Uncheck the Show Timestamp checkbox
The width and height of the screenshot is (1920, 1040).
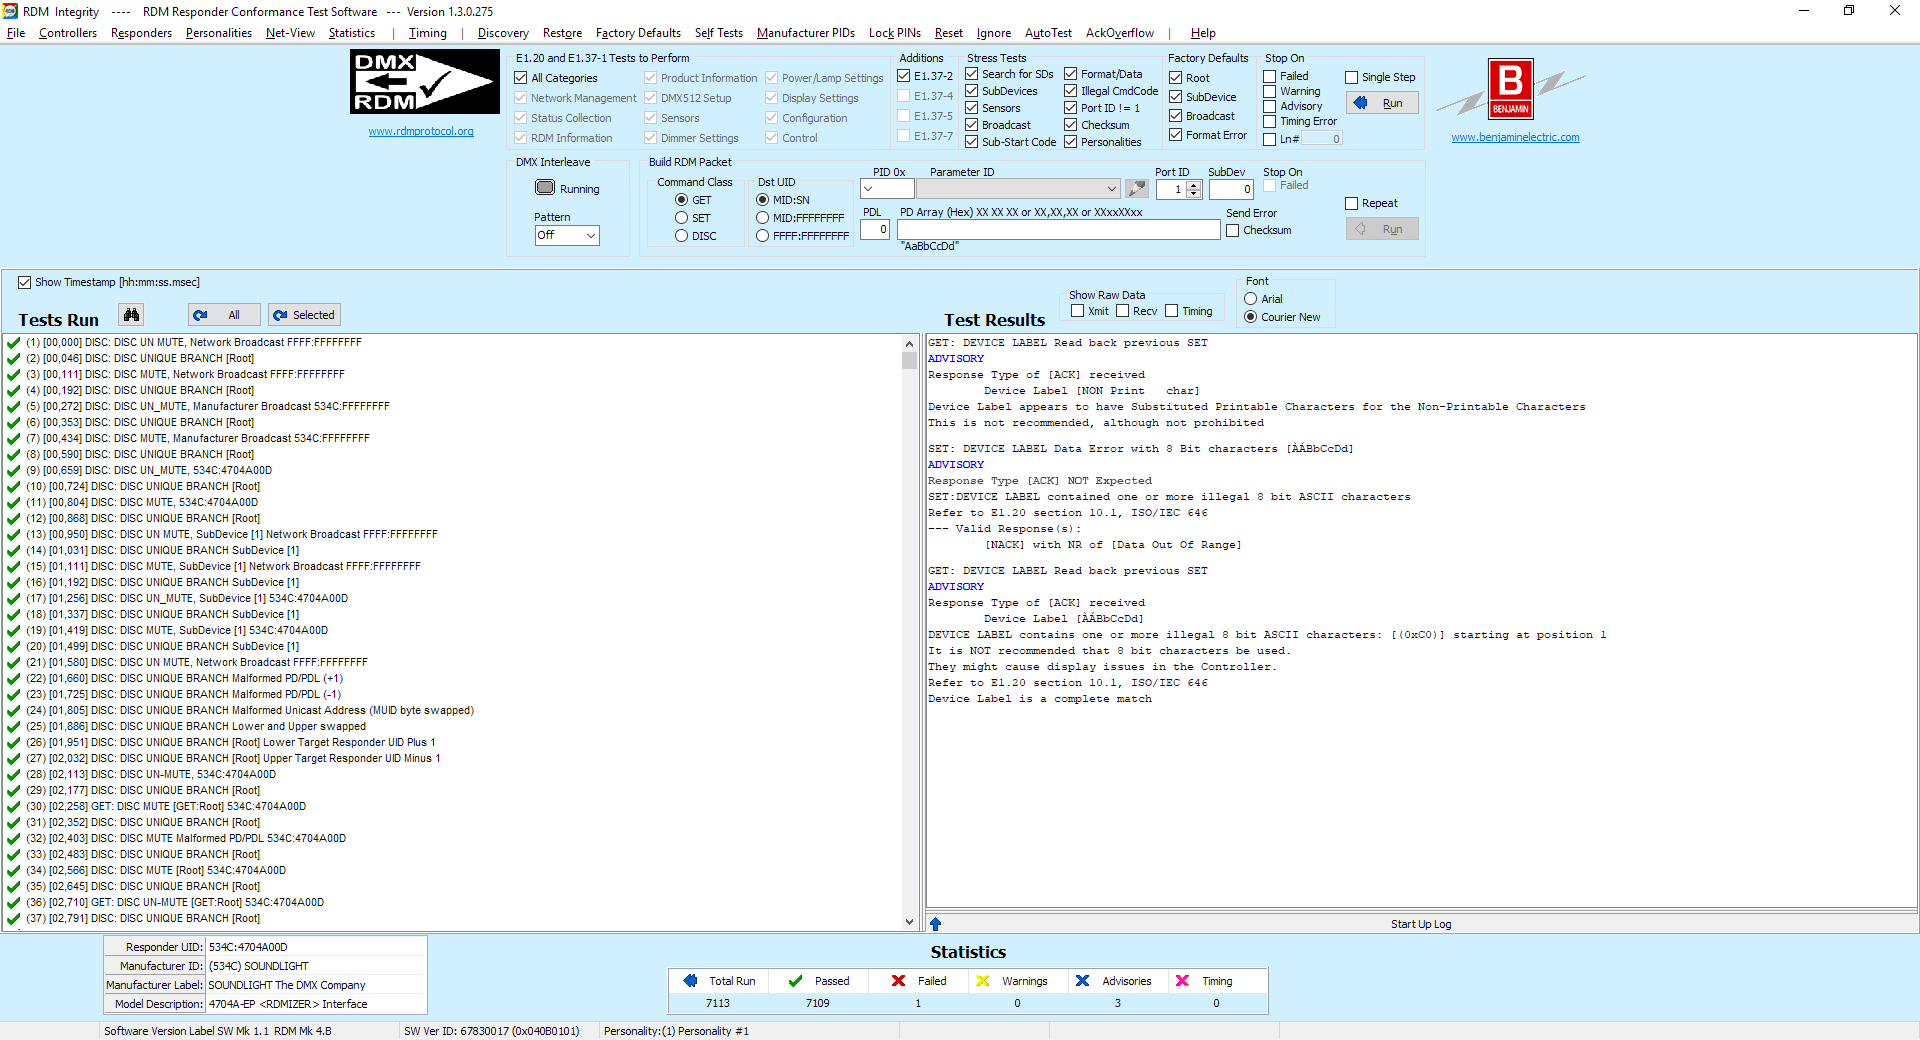tap(25, 283)
